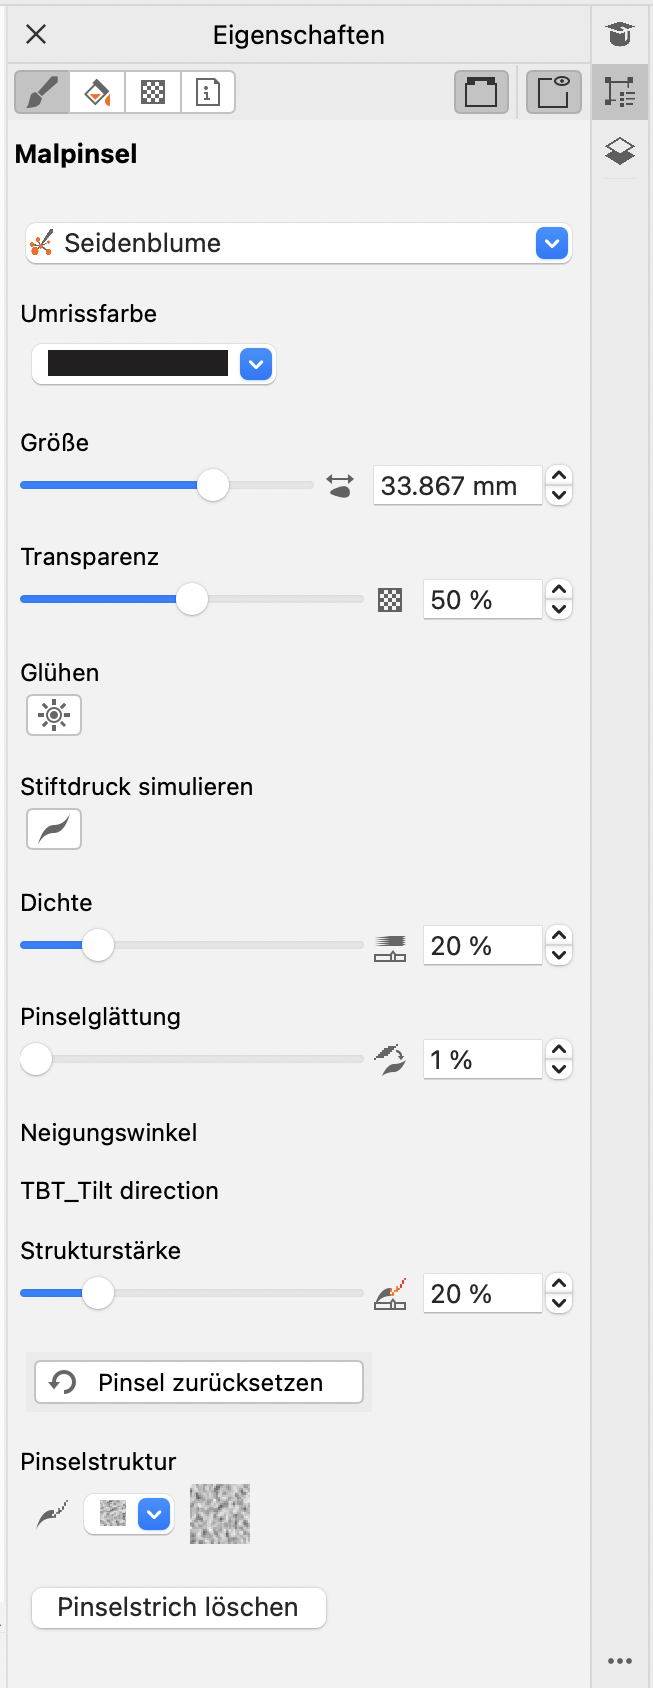Click the Pinselglättung smoothing icon
Image resolution: width=653 pixels, height=1688 pixels.
[x=390, y=1060]
